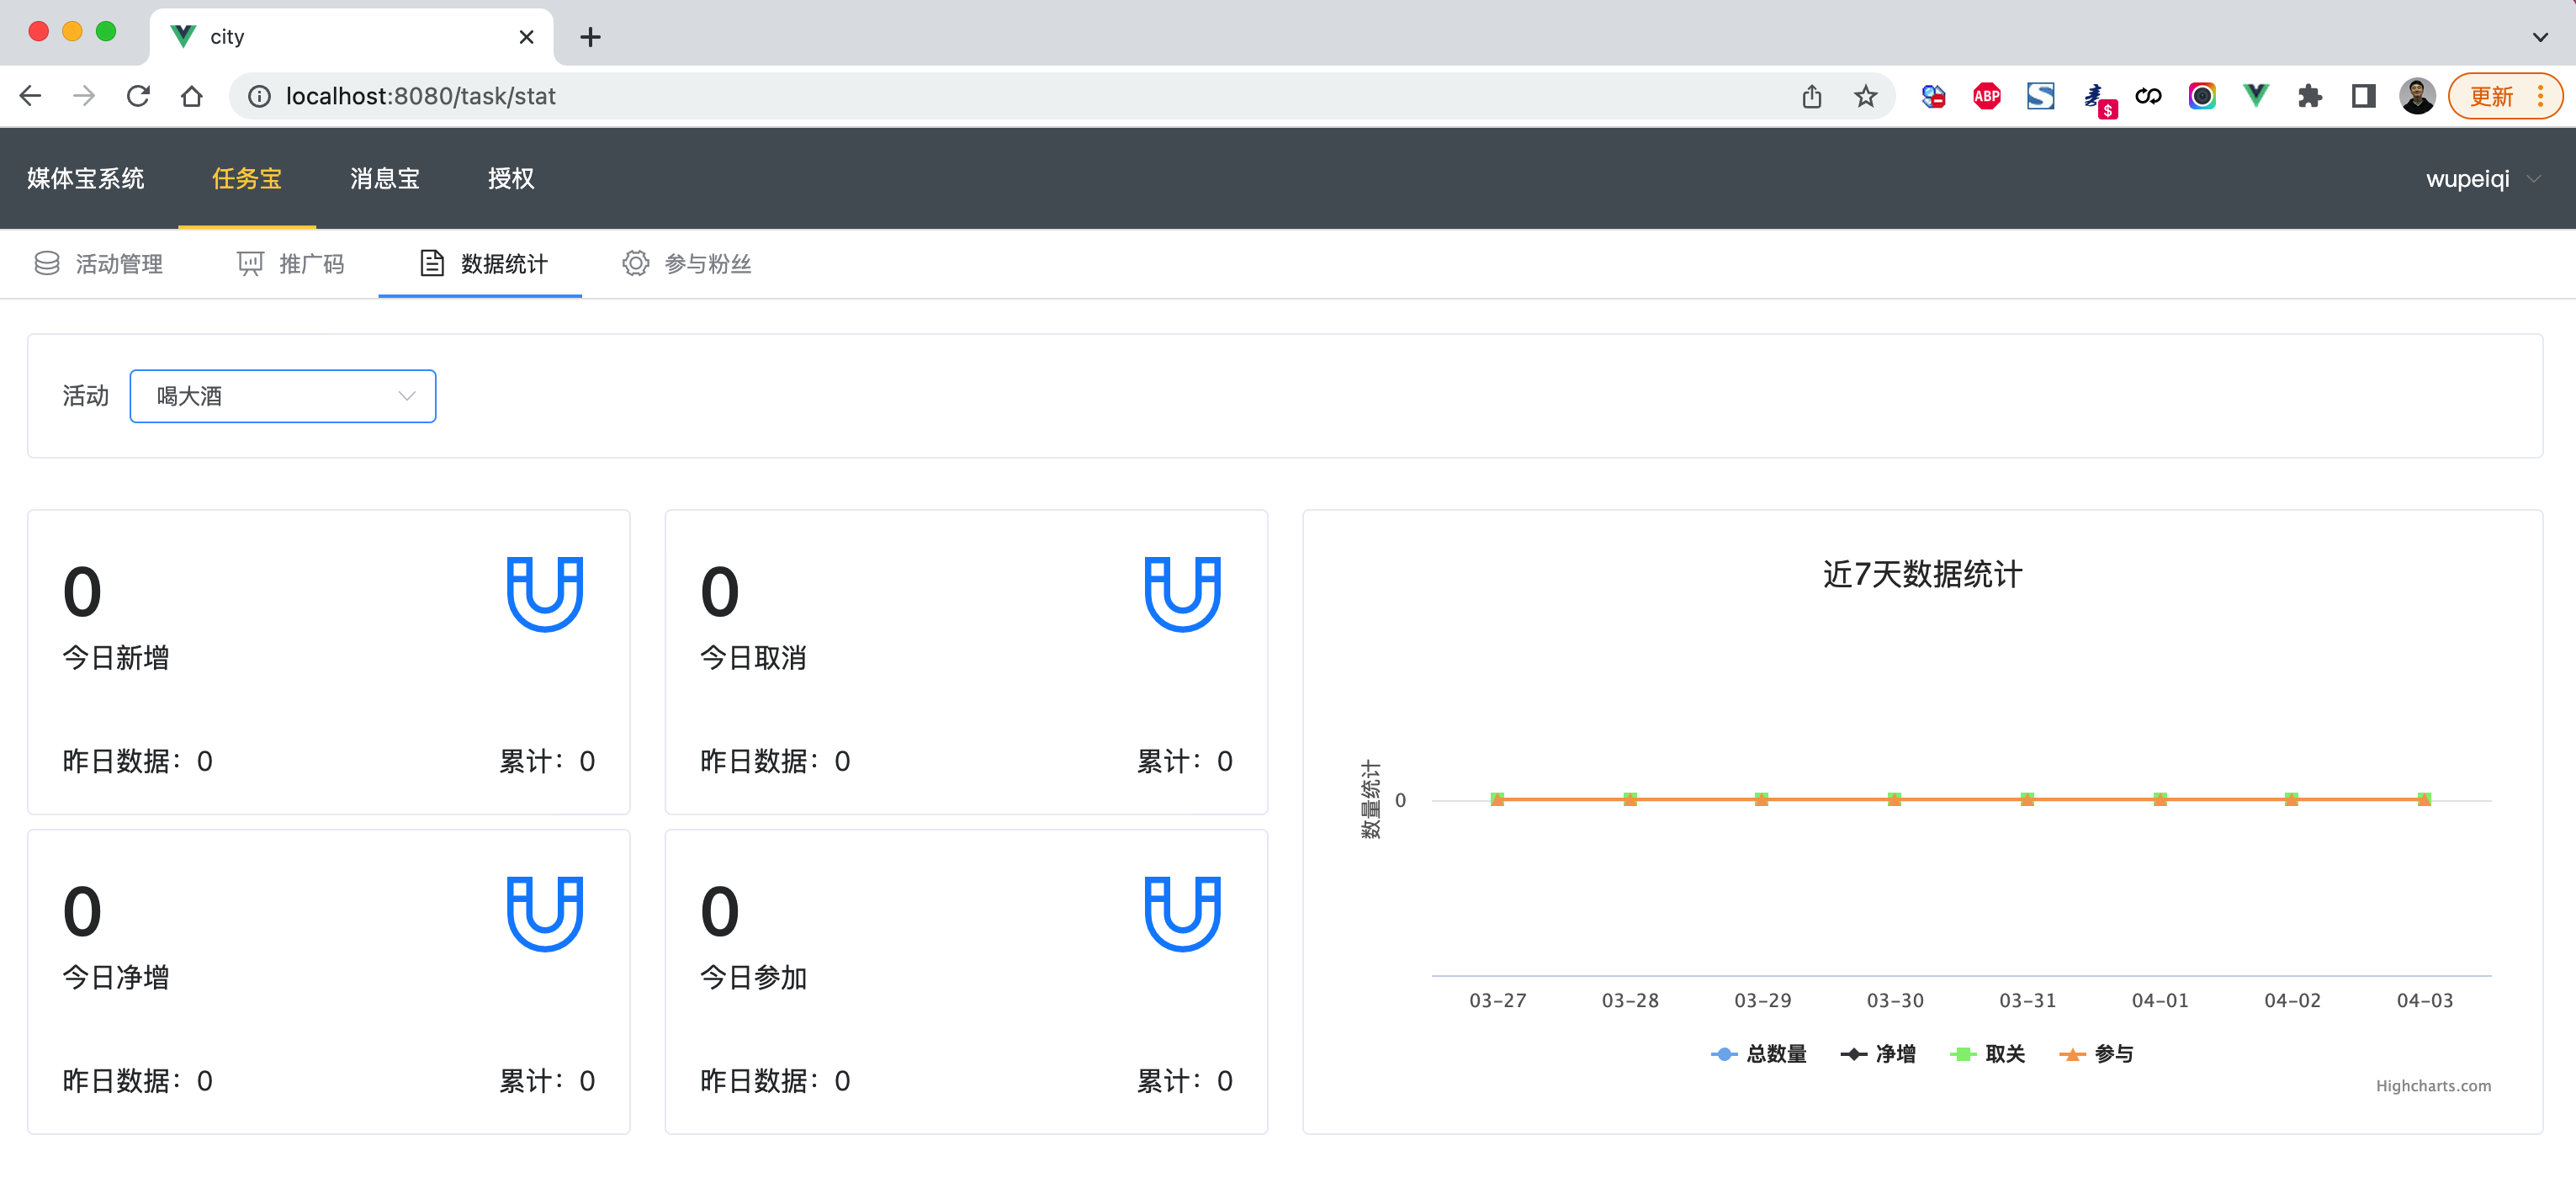The height and width of the screenshot is (1183, 2576).
Task: Click the magnet icon on 今日净增 card
Action: pyautogui.click(x=544, y=913)
